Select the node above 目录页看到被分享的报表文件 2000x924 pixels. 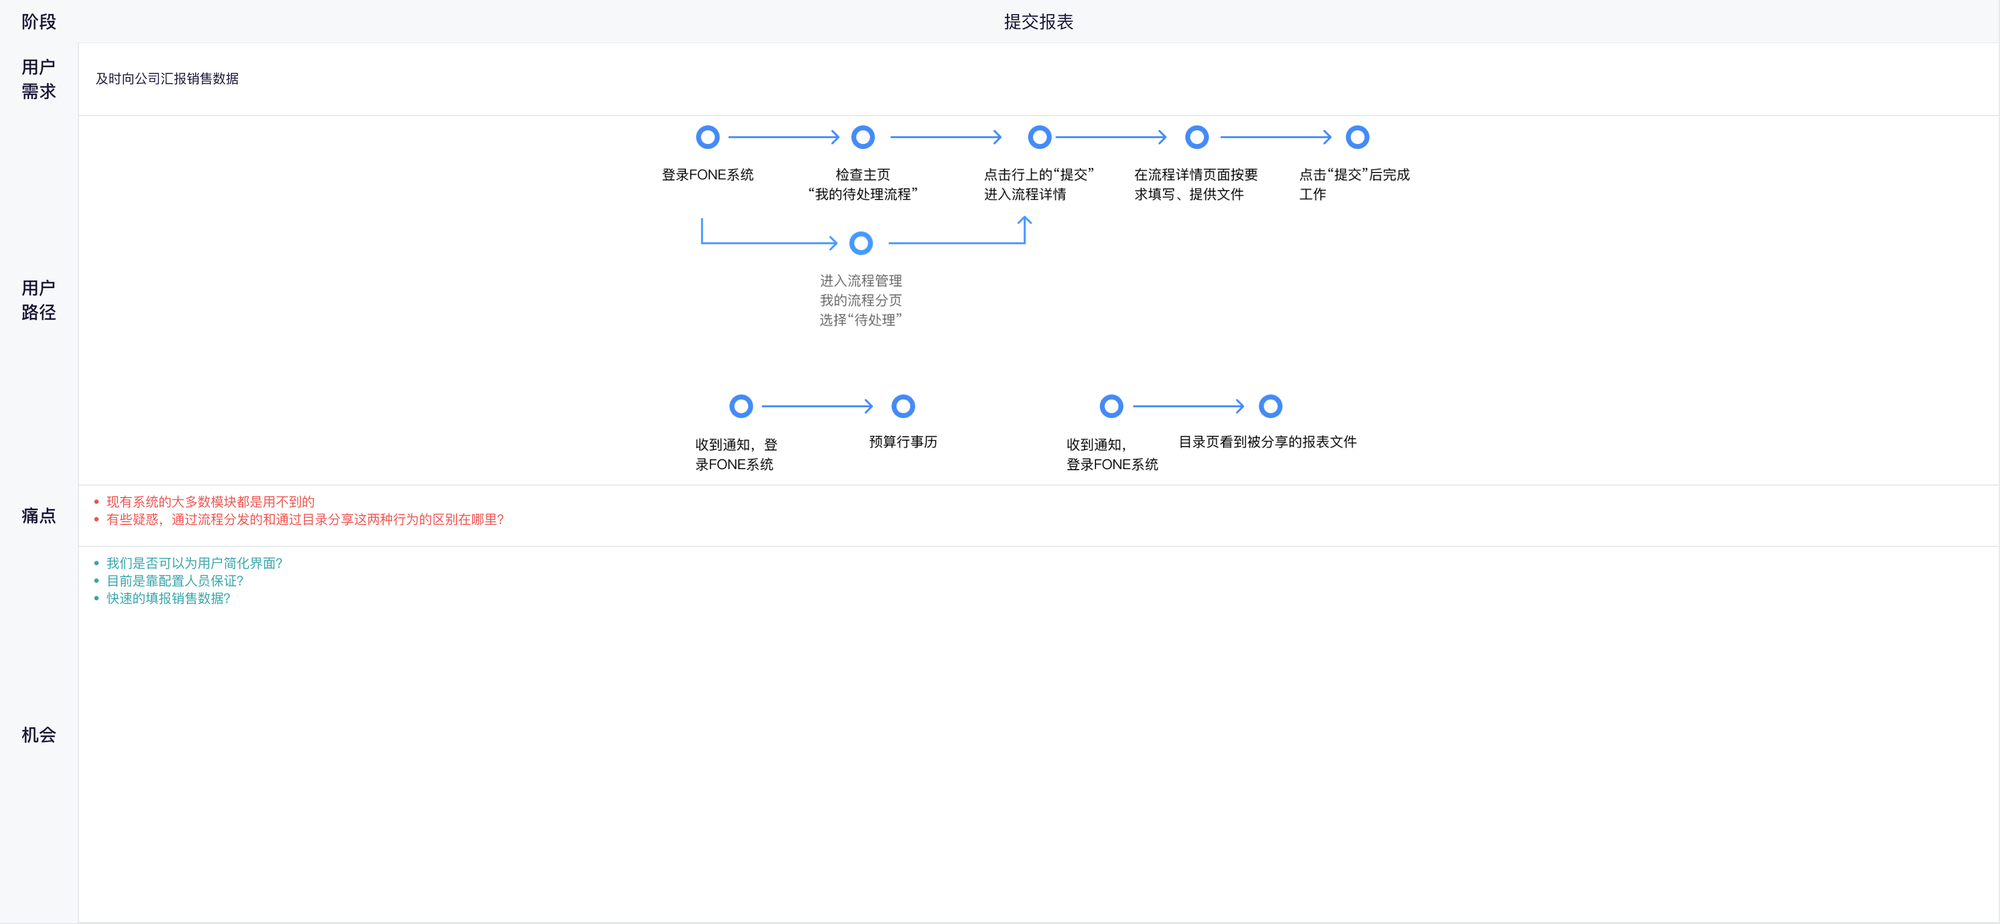point(1270,406)
